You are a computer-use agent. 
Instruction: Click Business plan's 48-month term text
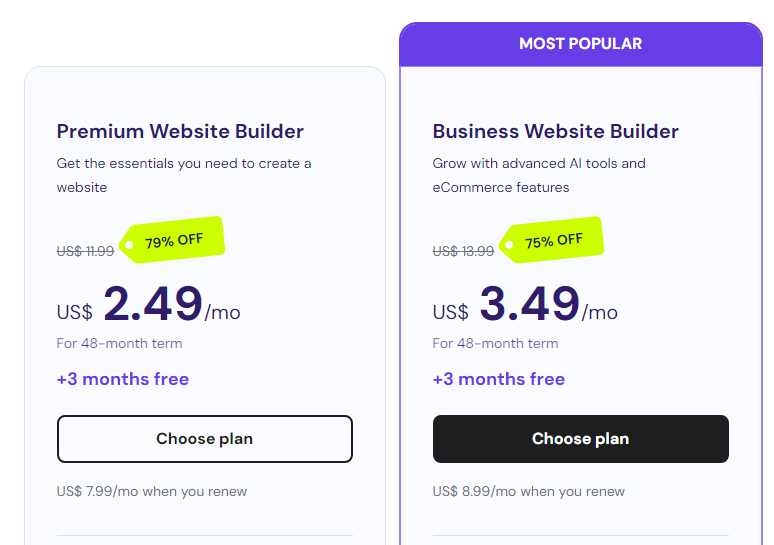click(495, 344)
